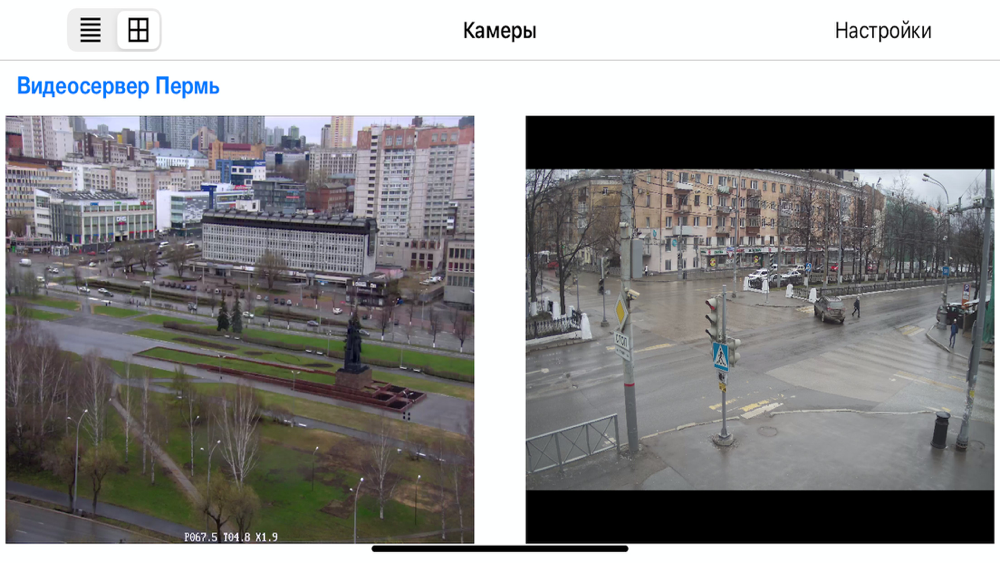Switch to list view layout

point(91,30)
